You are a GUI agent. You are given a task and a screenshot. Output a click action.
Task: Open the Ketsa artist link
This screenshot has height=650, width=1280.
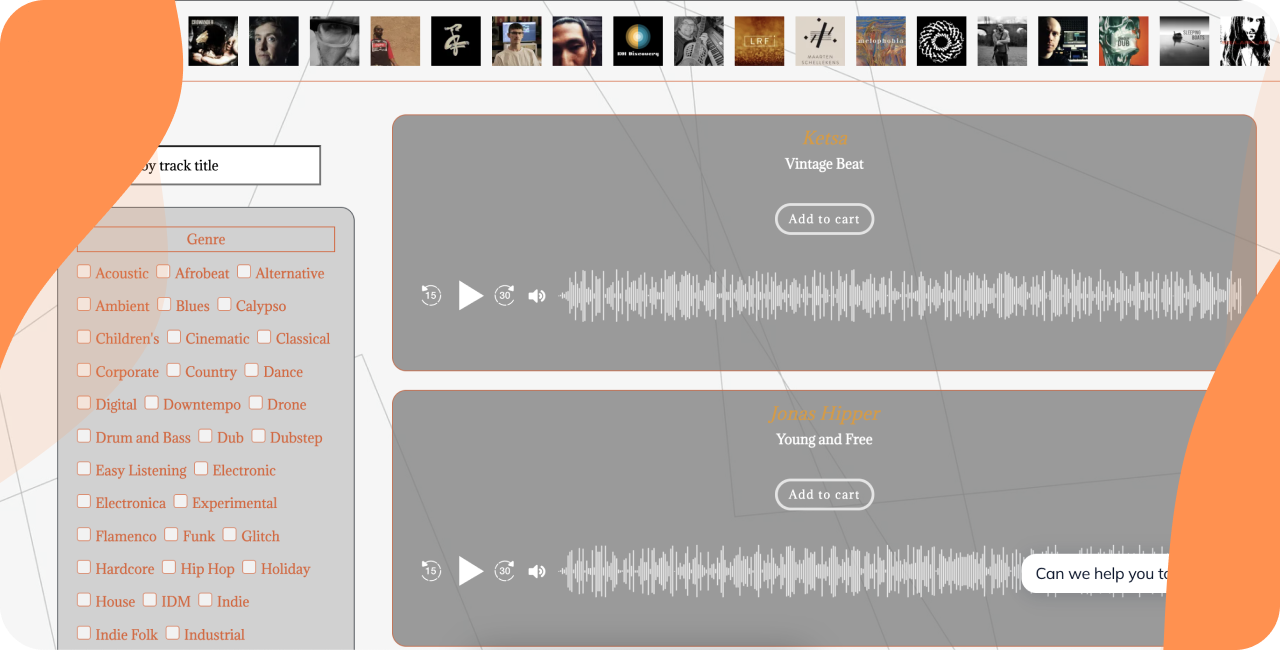coord(825,138)
